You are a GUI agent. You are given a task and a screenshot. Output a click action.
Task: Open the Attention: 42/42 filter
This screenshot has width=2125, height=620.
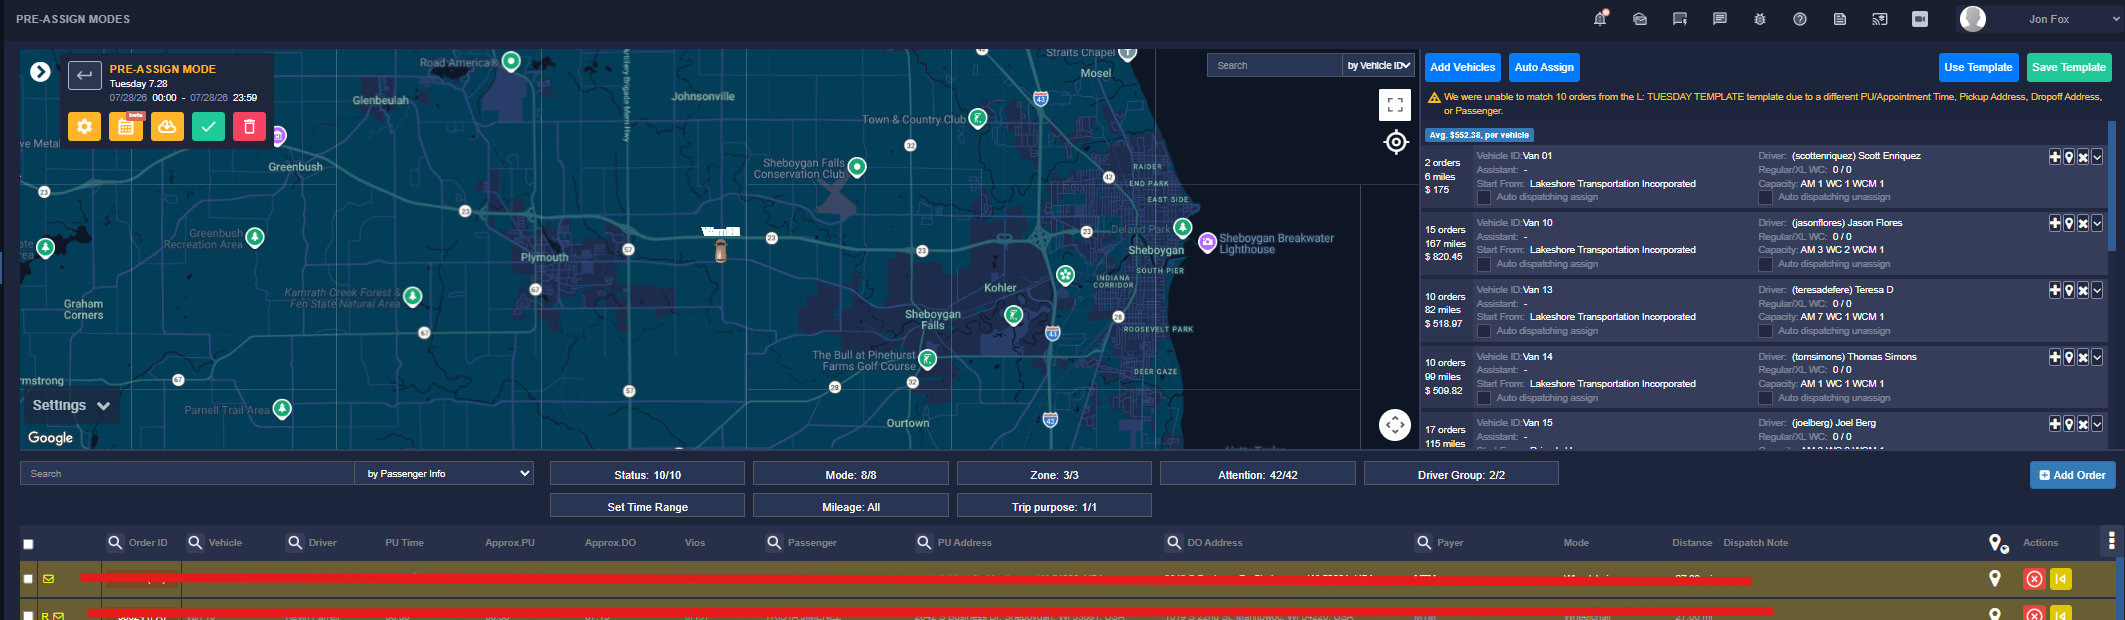[x=1258, y=475]
